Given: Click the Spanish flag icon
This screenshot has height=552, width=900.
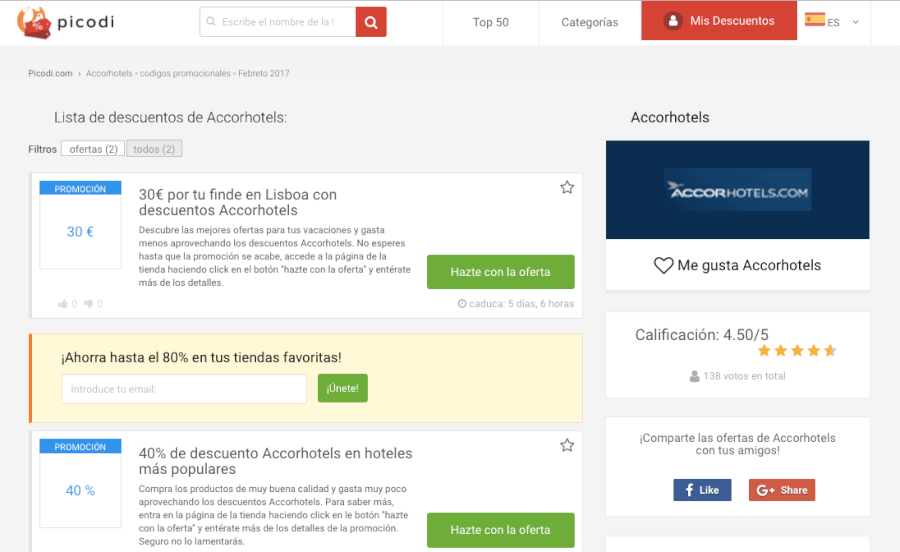Looking at the screenshot, I should pos(814,20).
